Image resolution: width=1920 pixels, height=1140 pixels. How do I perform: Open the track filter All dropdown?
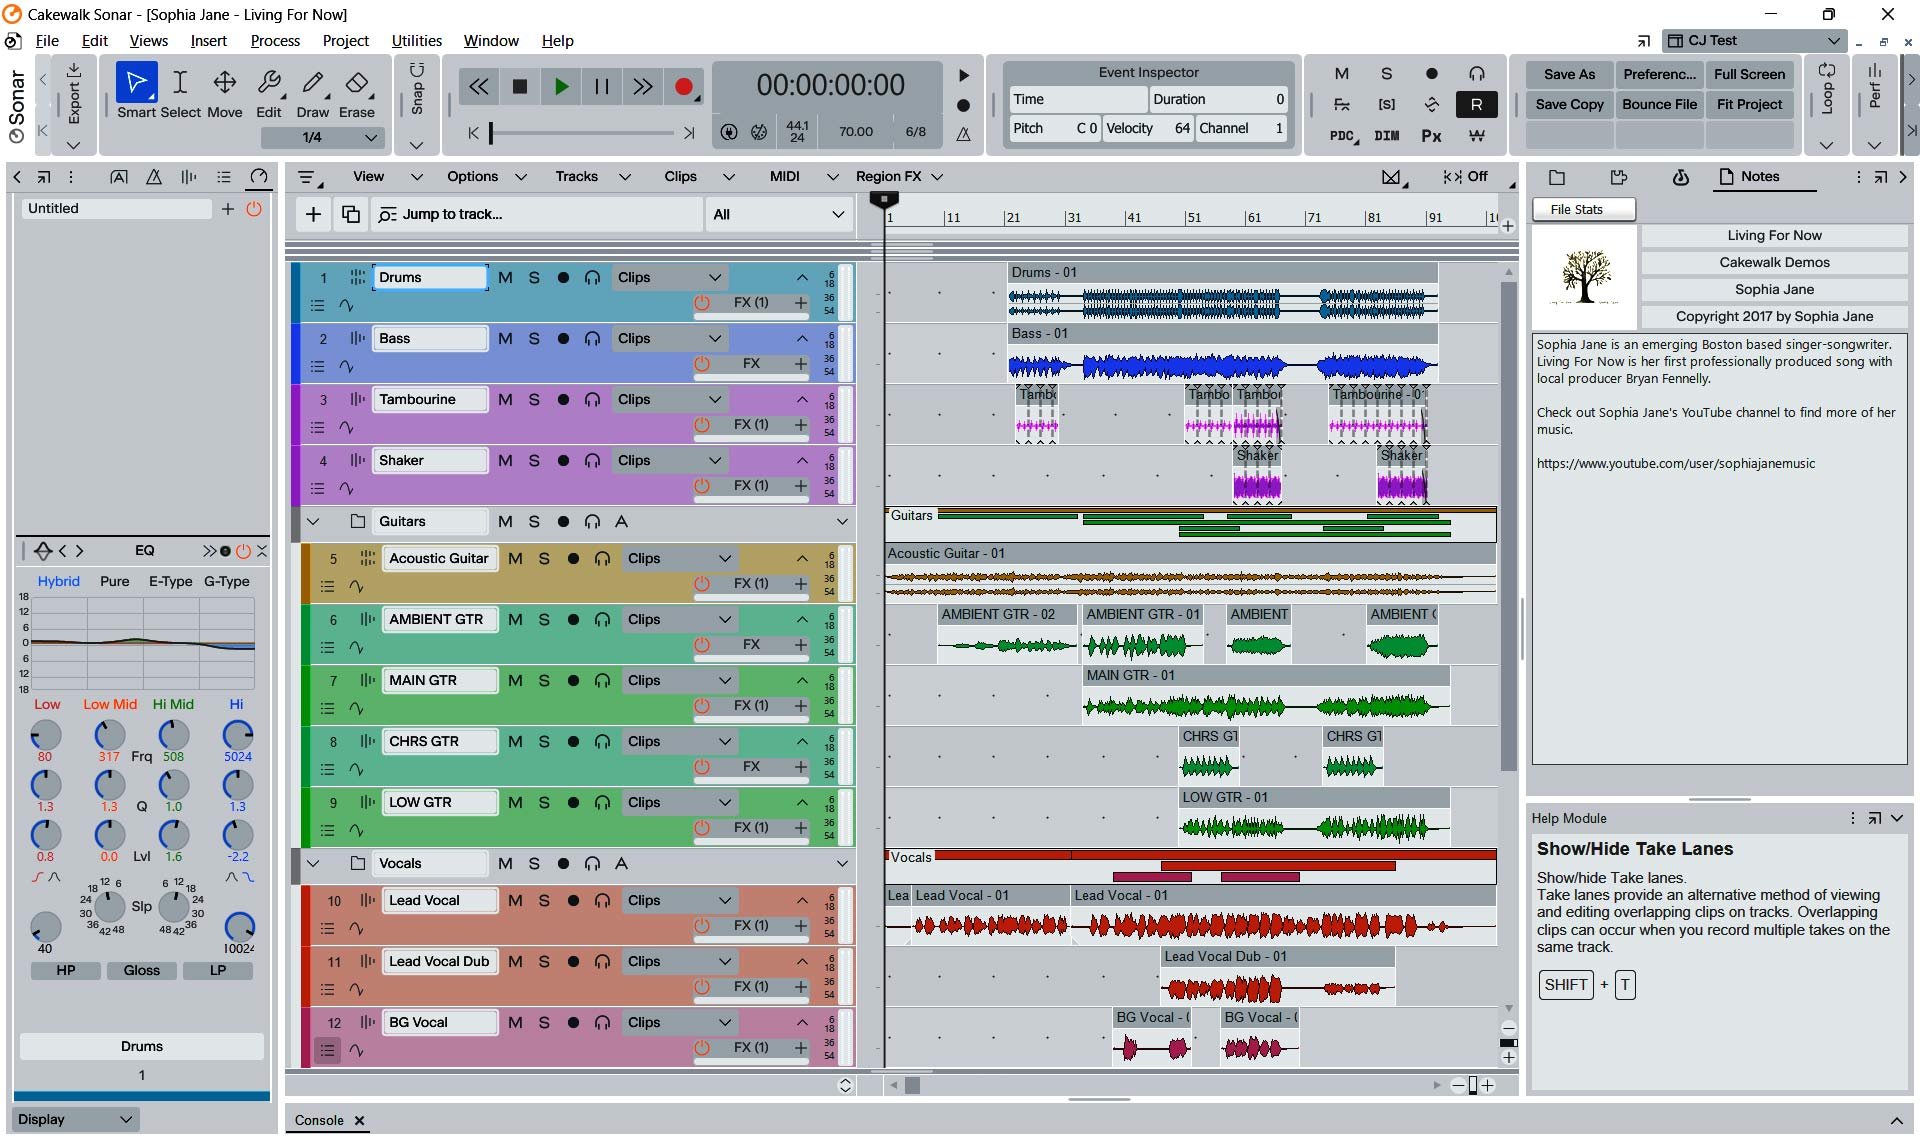(779, 214)
